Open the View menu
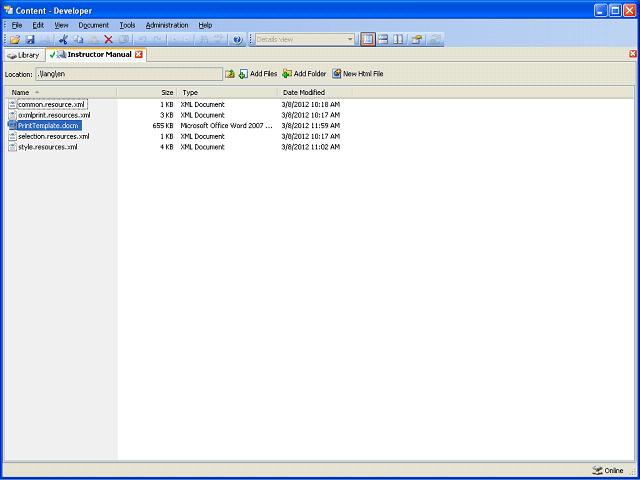Image resolution: width=640 pixels, height=480 pixels. (61, 25)
